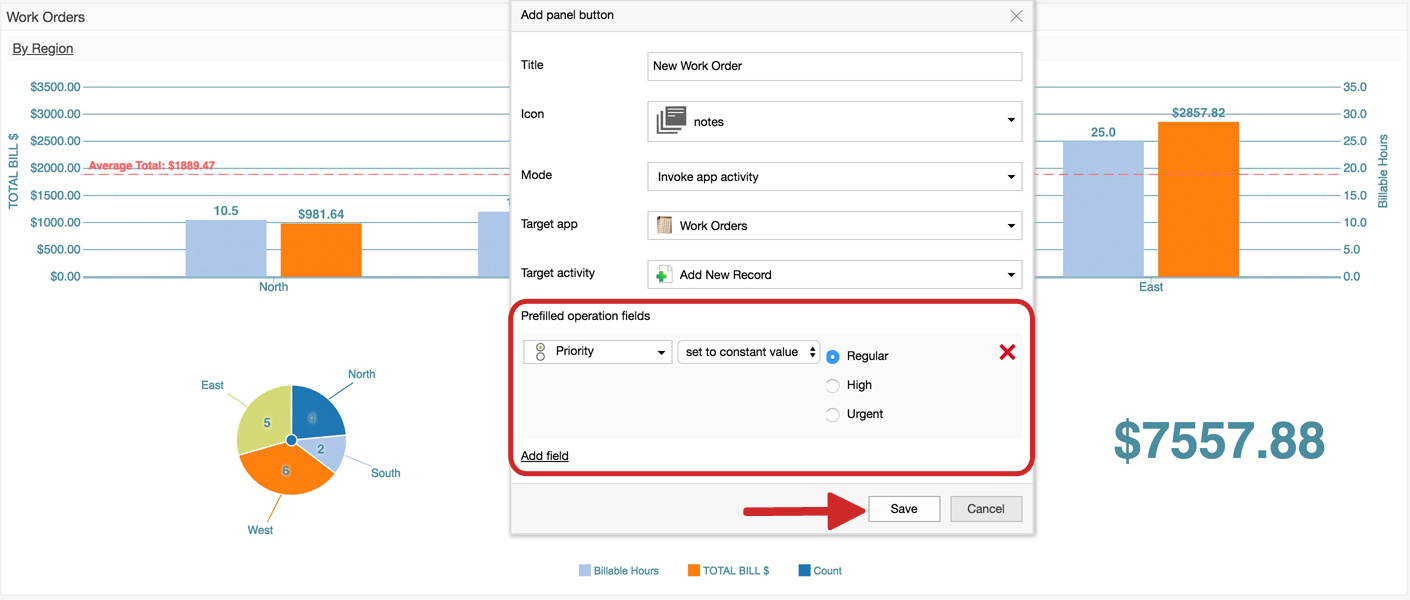Select the Regular priority radio button
The width and height of the screenshot is (1410, 600).
point(833,357)
